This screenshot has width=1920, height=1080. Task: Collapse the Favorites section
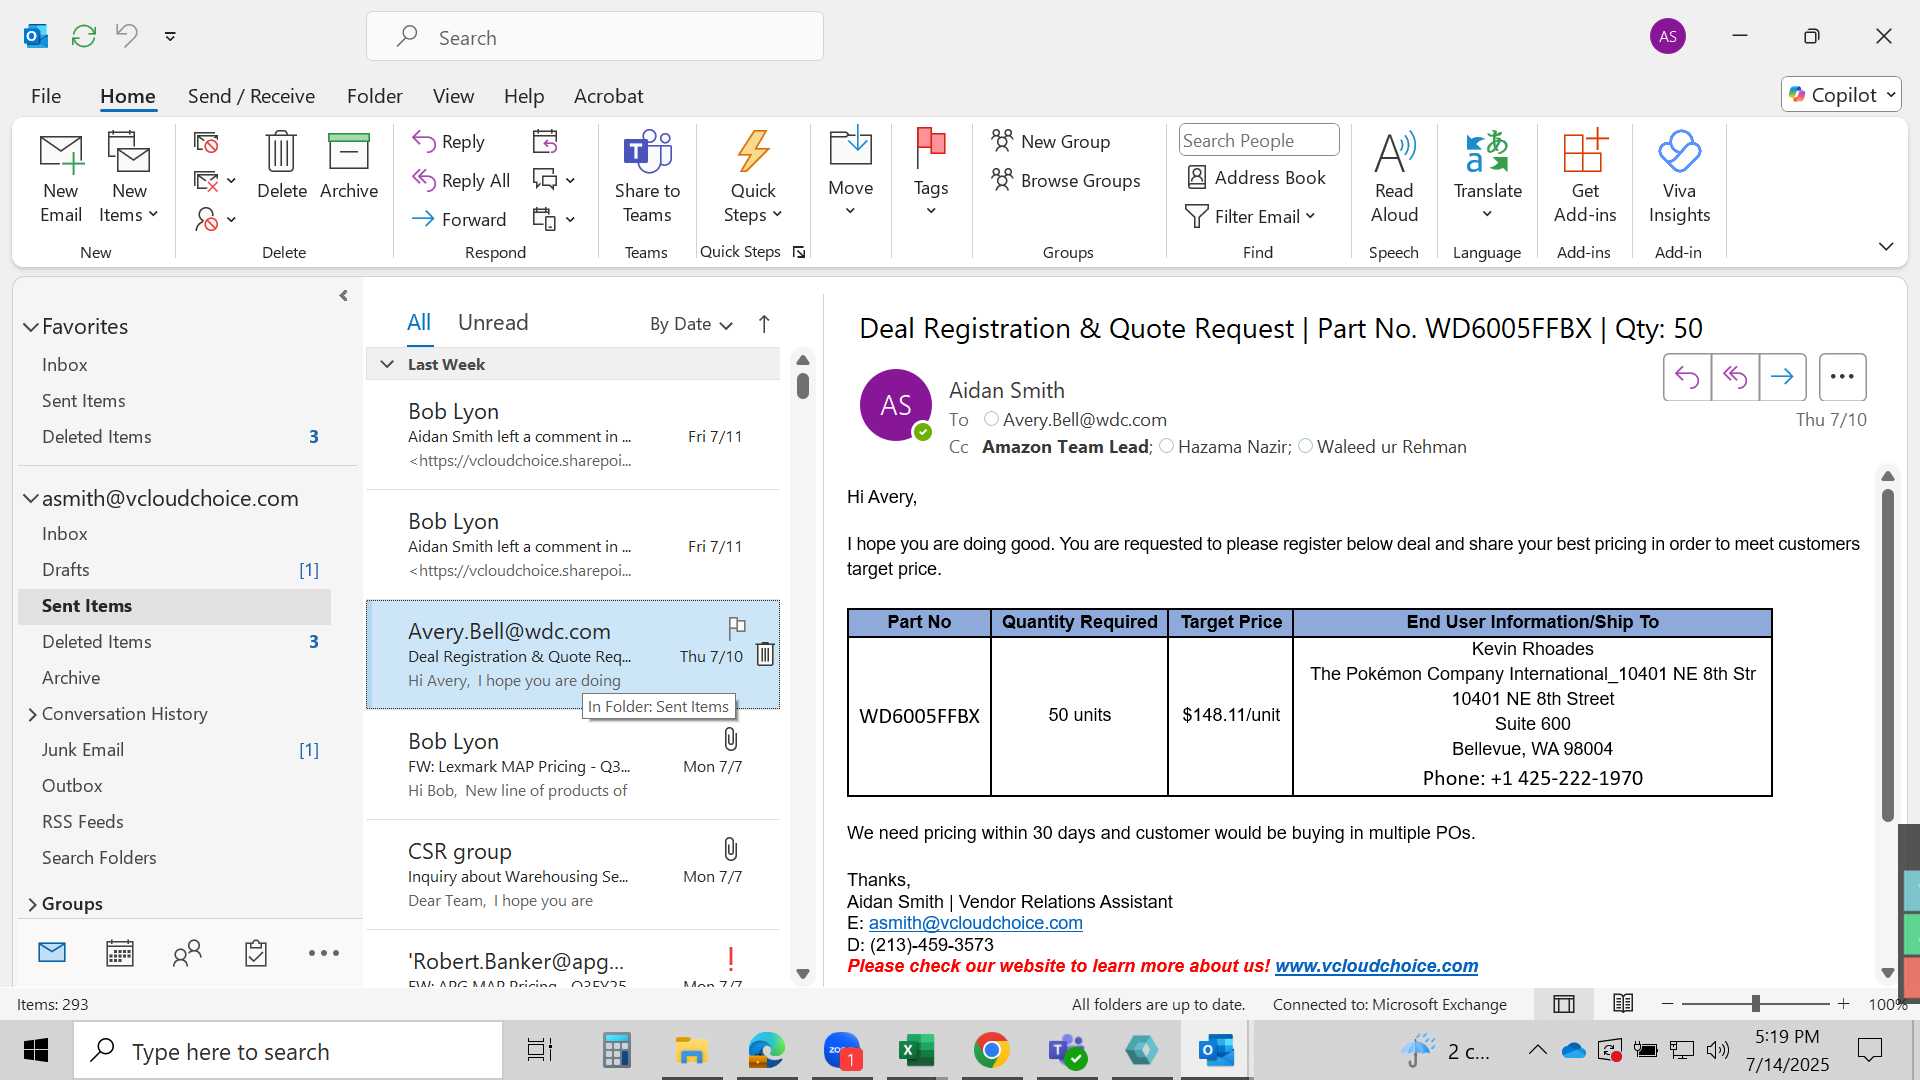(31, 327)
